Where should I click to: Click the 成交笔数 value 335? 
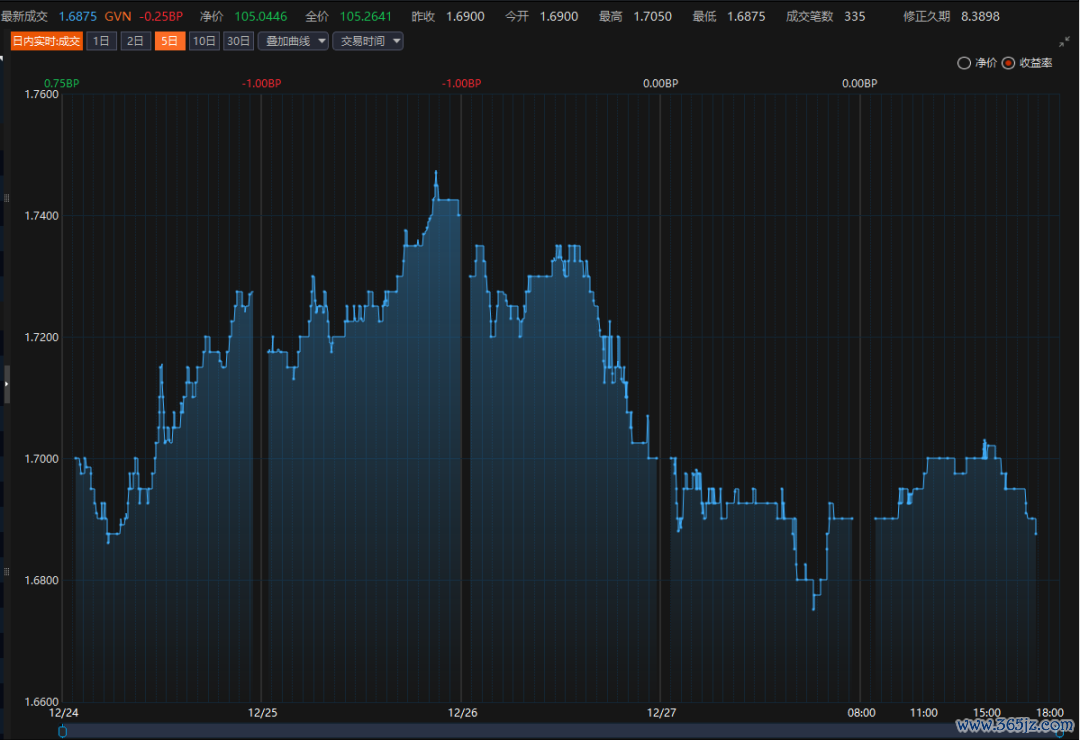pyautogui.click(x=855, y=17)
